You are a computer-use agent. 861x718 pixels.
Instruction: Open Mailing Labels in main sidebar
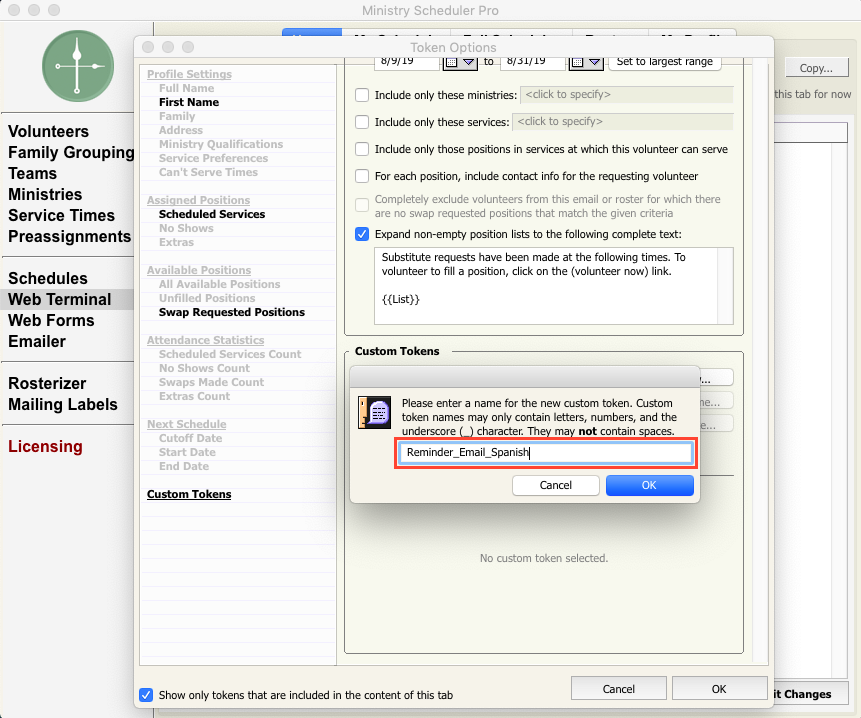[63, 404]
